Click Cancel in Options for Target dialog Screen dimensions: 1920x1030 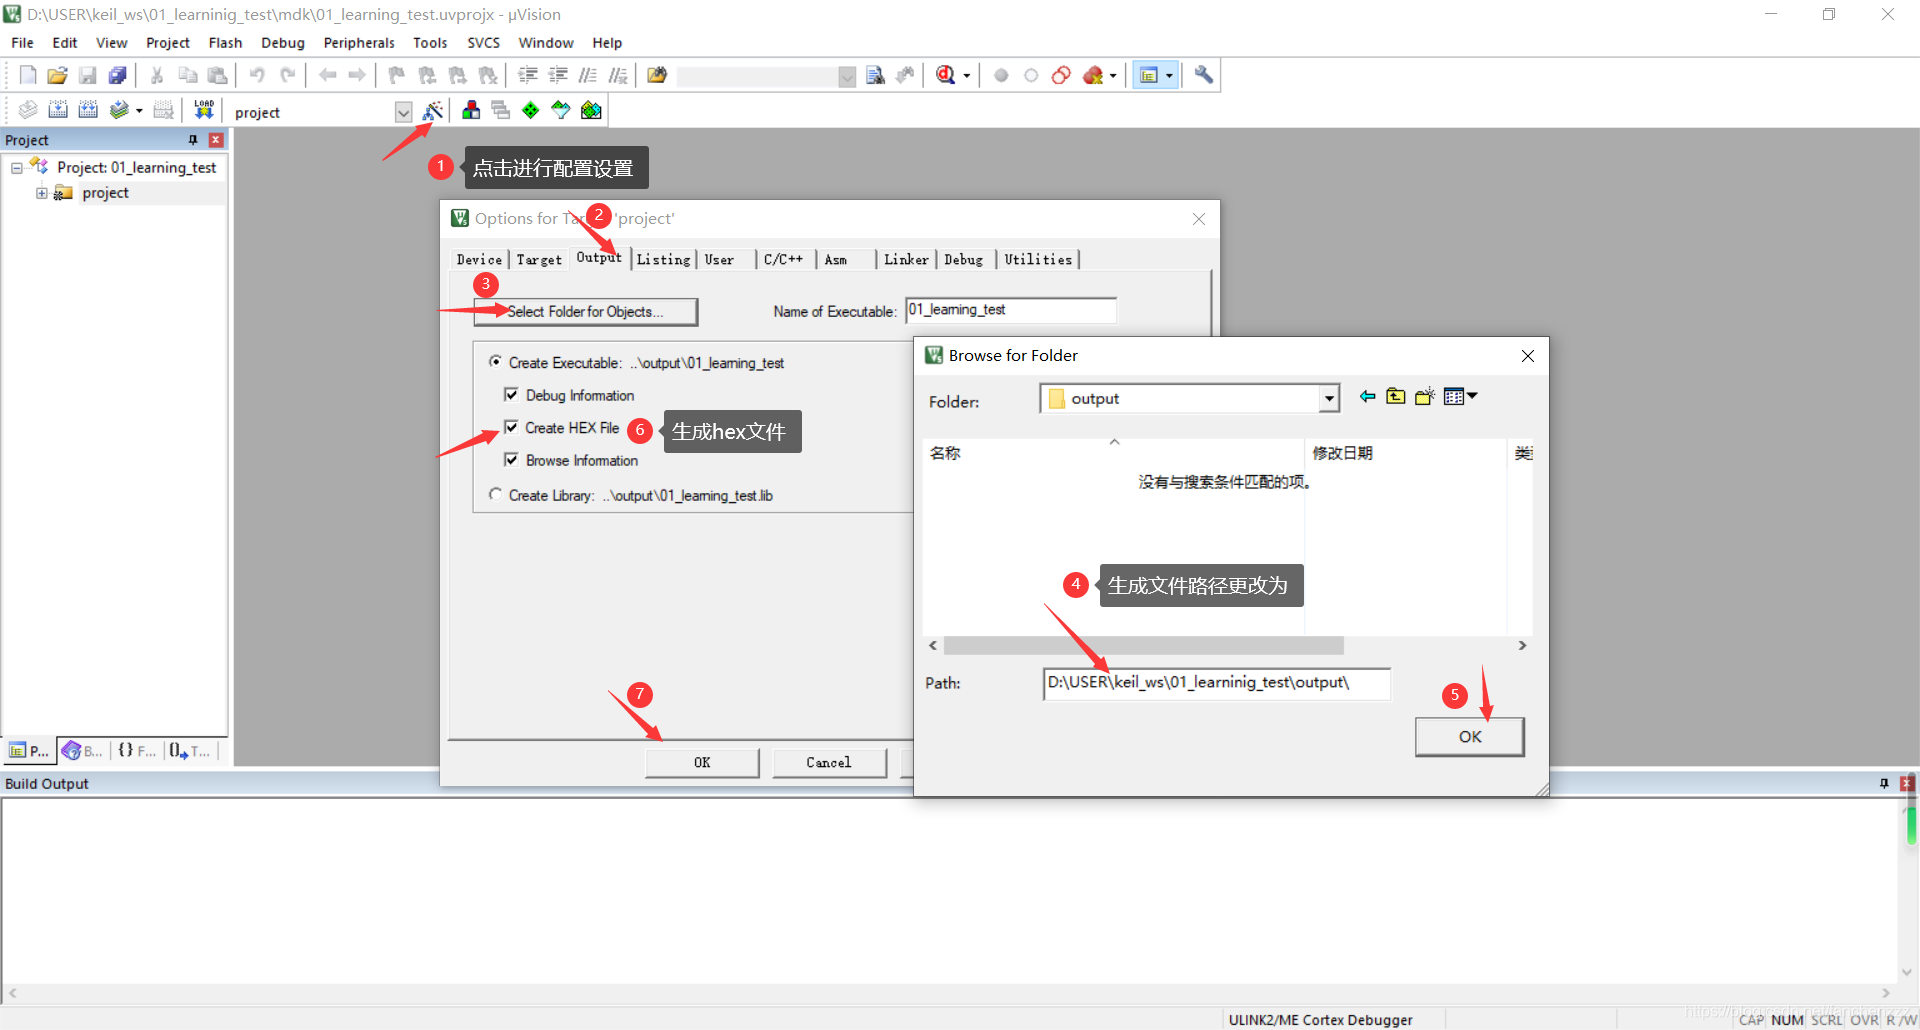(829, 763)
